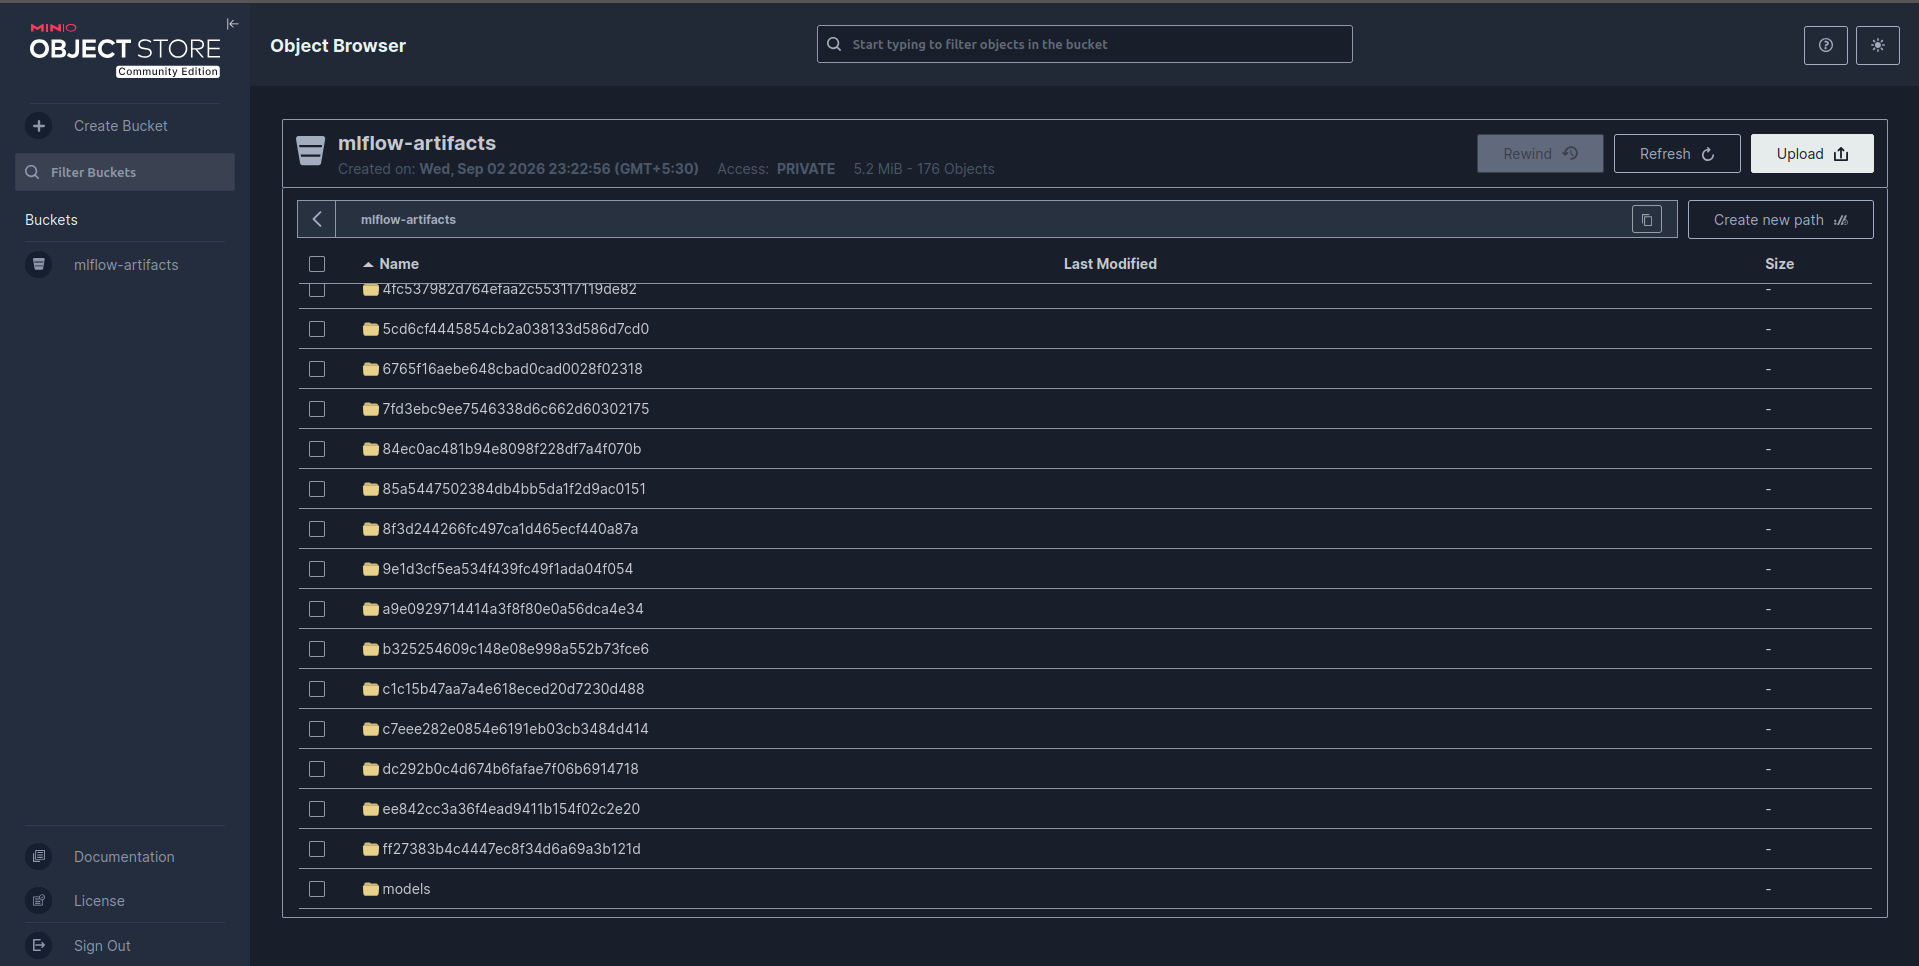Open folder a9e0929714414a3f8f80e0a56dca4e34
The width and height of the screenshot is (1919, 966).
click(x=513, y=609)
